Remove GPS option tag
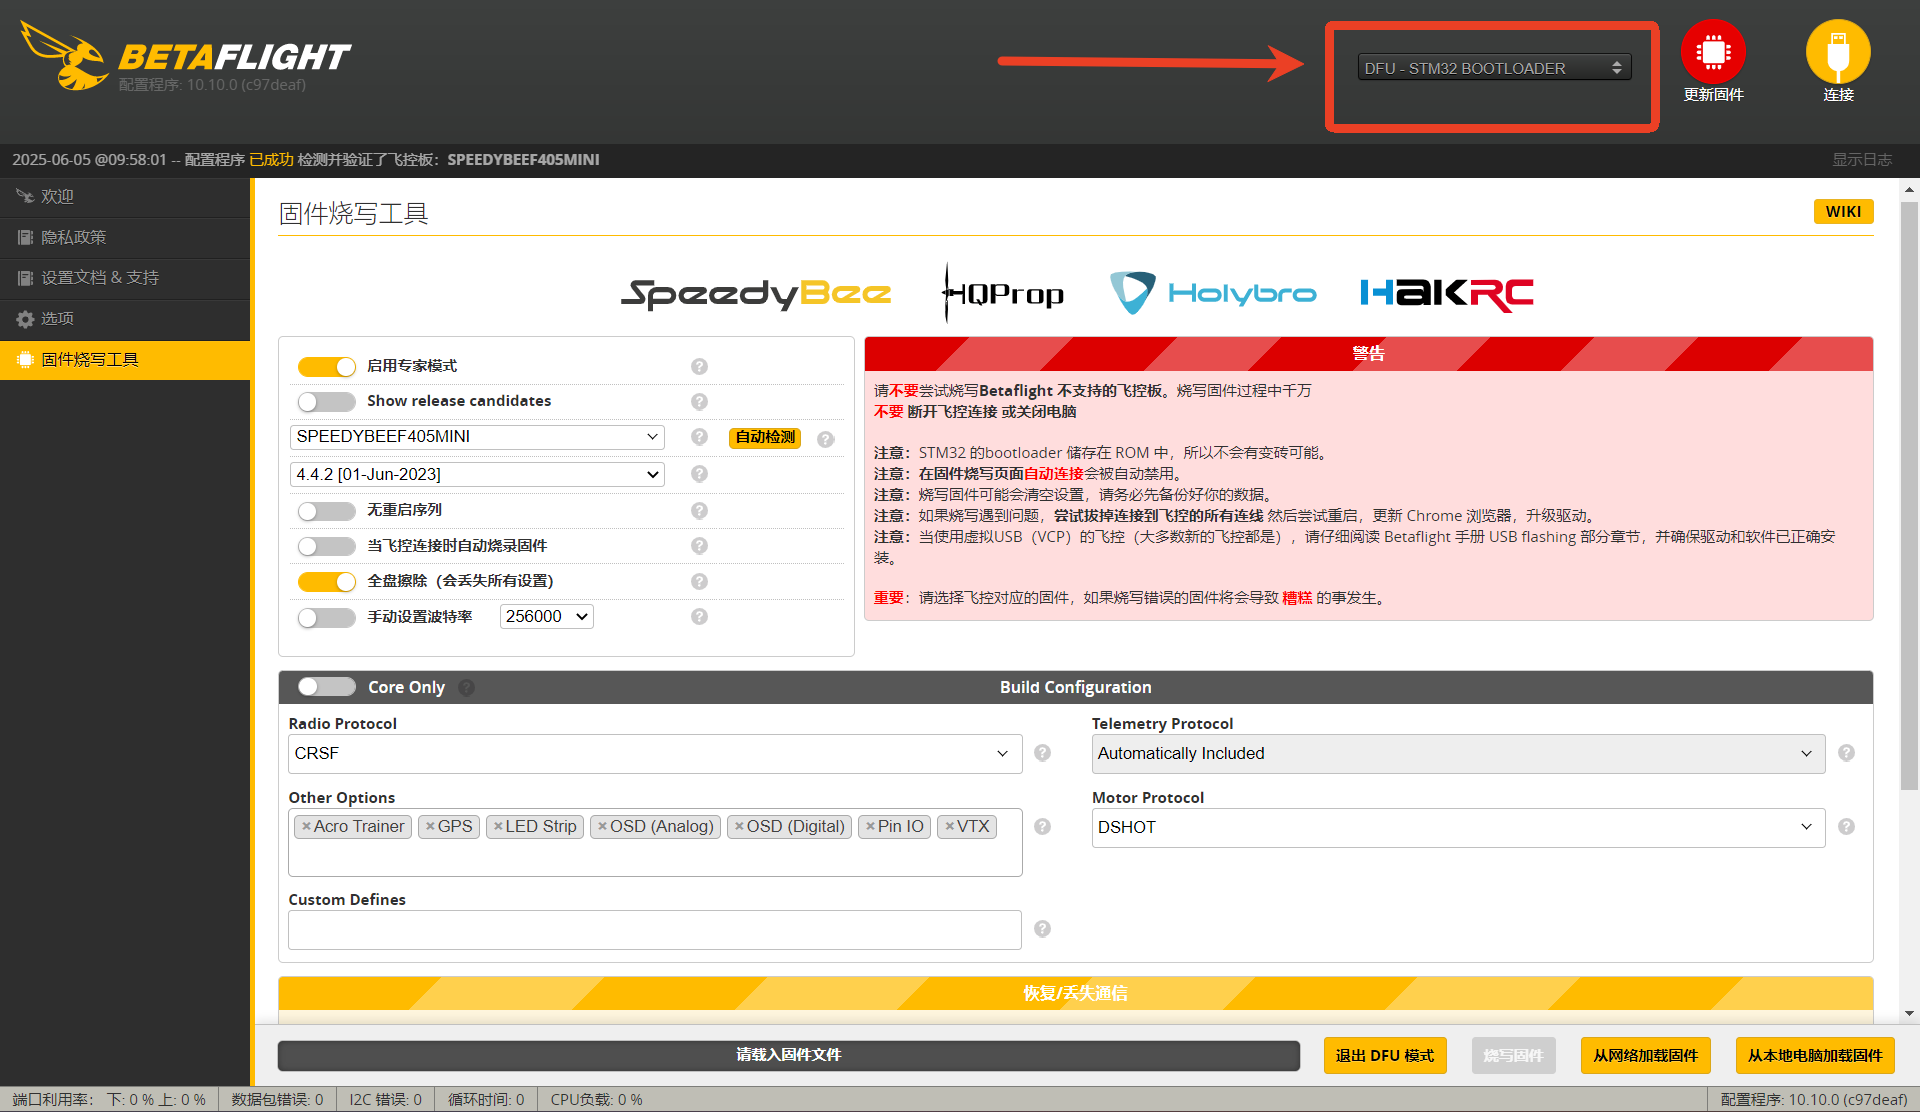 tap(430, 827)
